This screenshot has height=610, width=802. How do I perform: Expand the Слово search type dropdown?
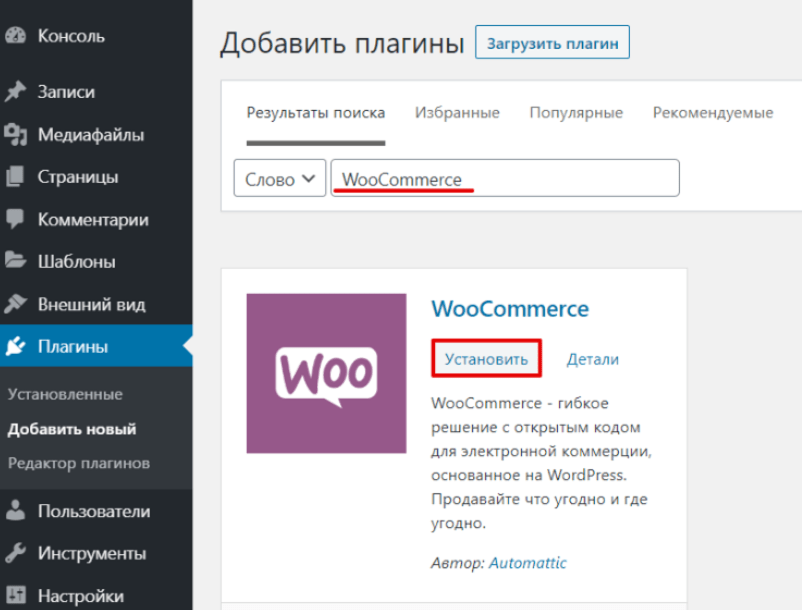[280, 178]
